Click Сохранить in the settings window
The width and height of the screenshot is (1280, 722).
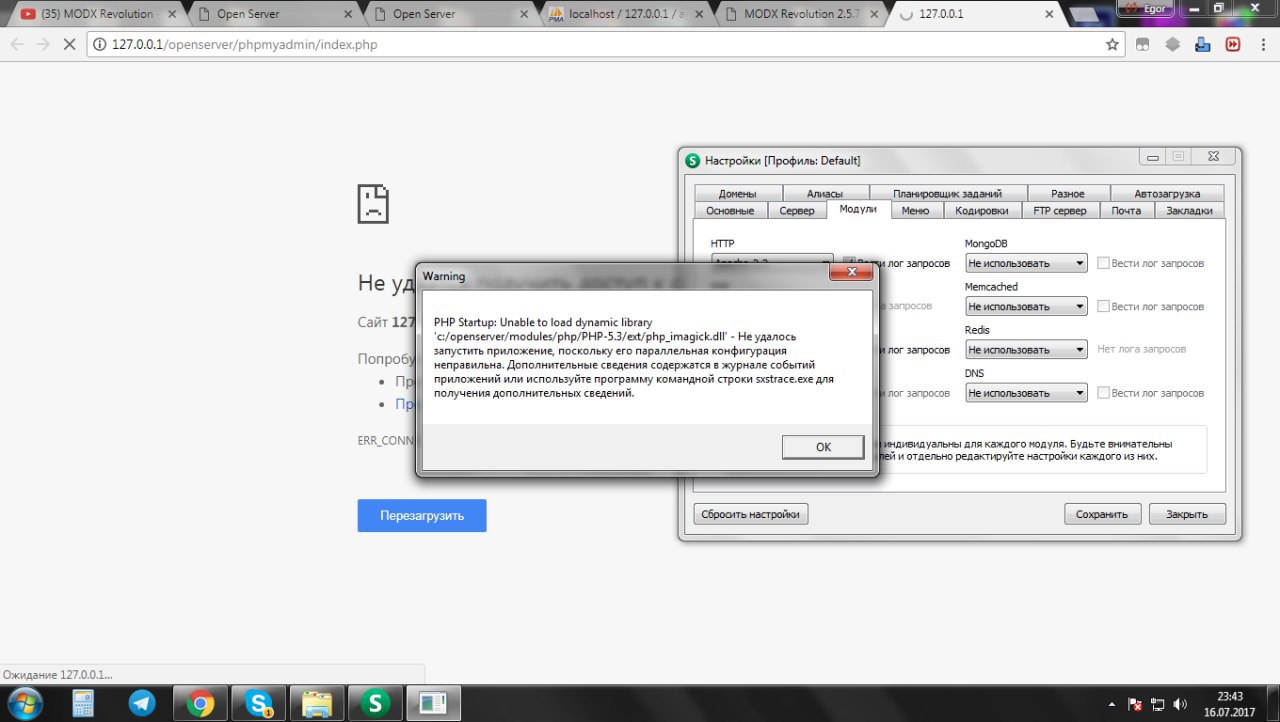pyautogui.click(x=1102, y=514)
